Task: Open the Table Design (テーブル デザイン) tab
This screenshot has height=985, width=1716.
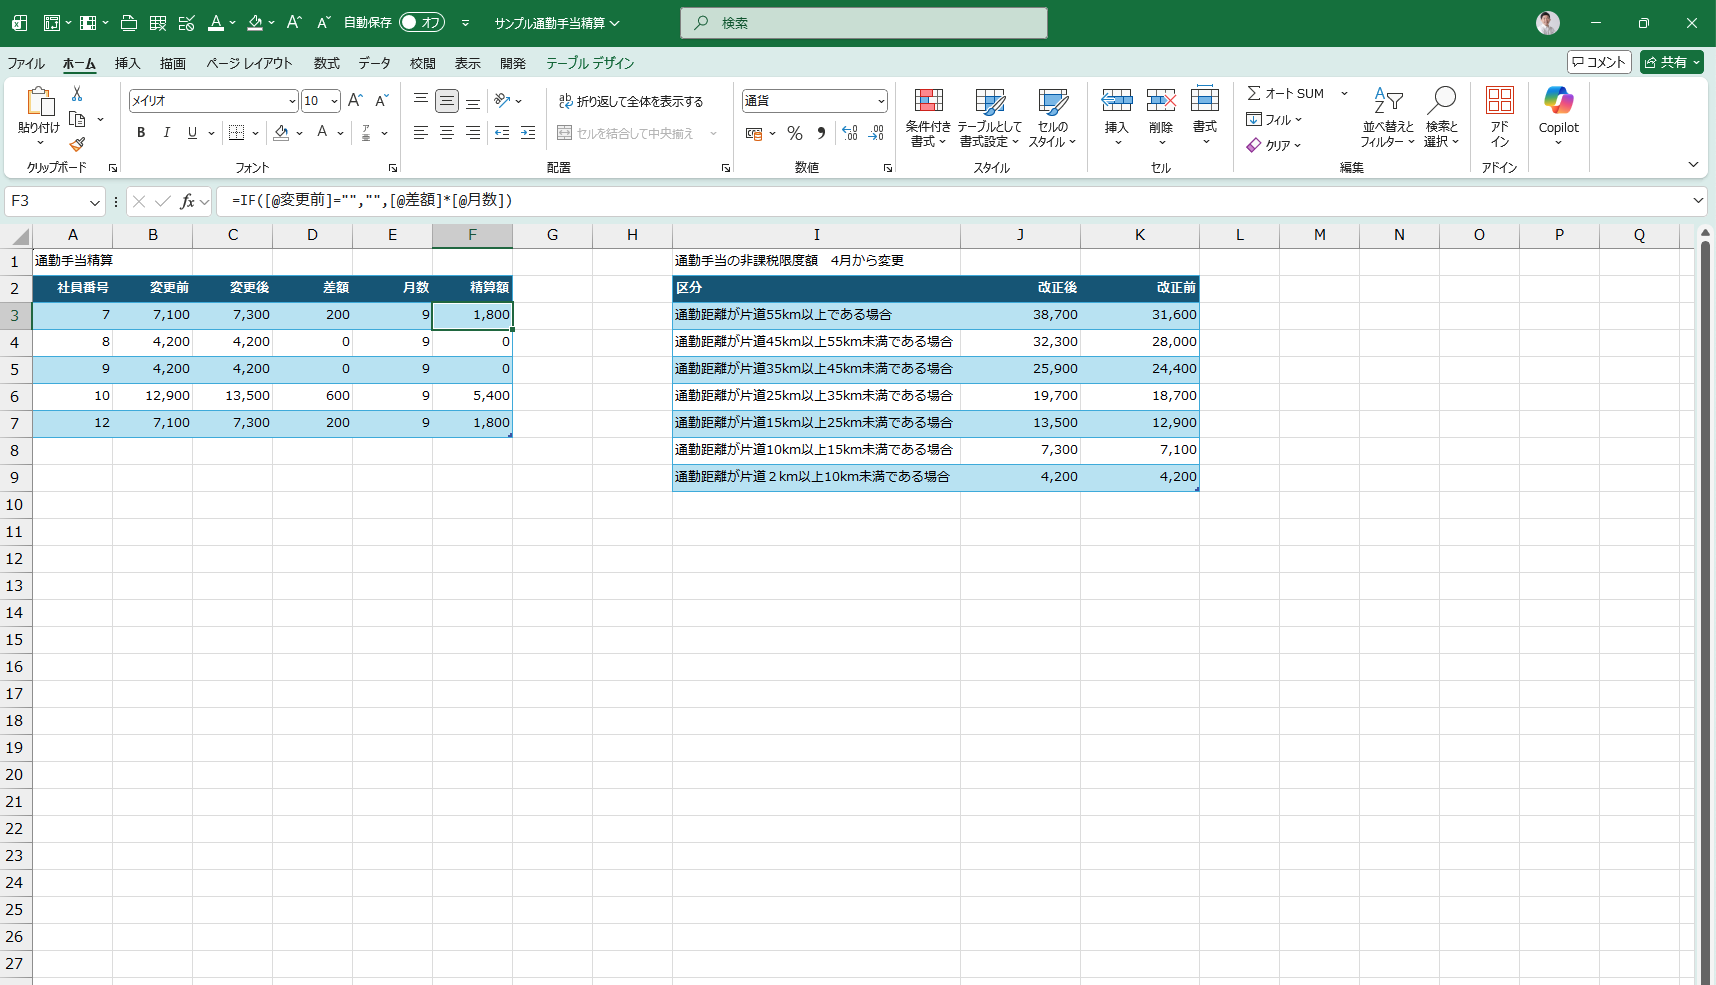Action: pyautogui.click(x=589, y=63)
